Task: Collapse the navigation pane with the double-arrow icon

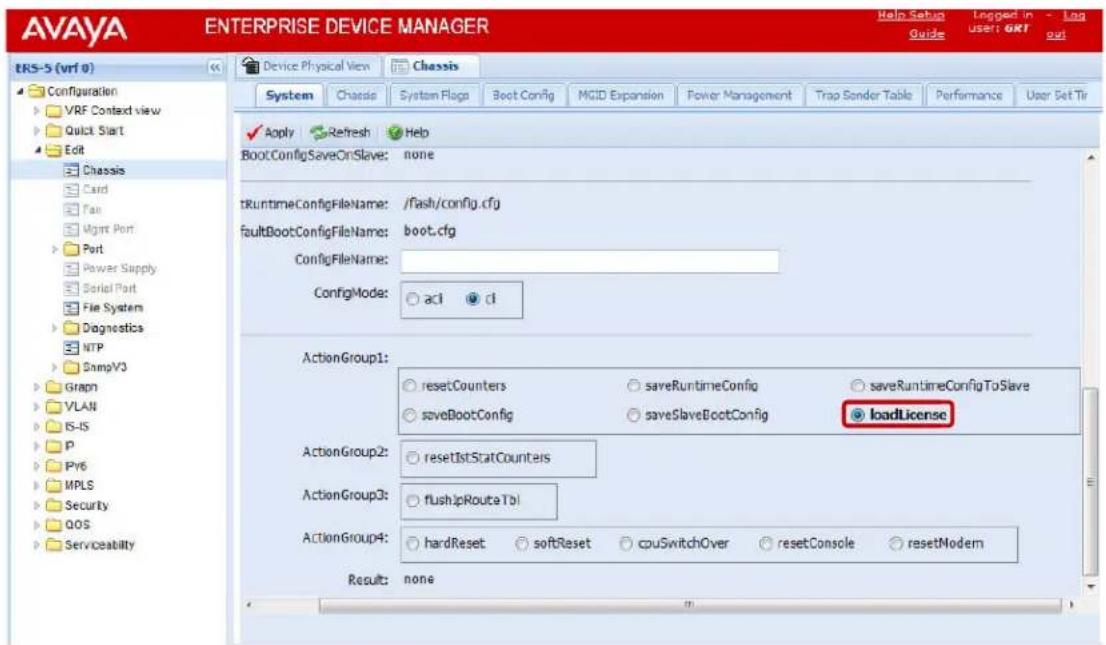Action: [214, 68]
